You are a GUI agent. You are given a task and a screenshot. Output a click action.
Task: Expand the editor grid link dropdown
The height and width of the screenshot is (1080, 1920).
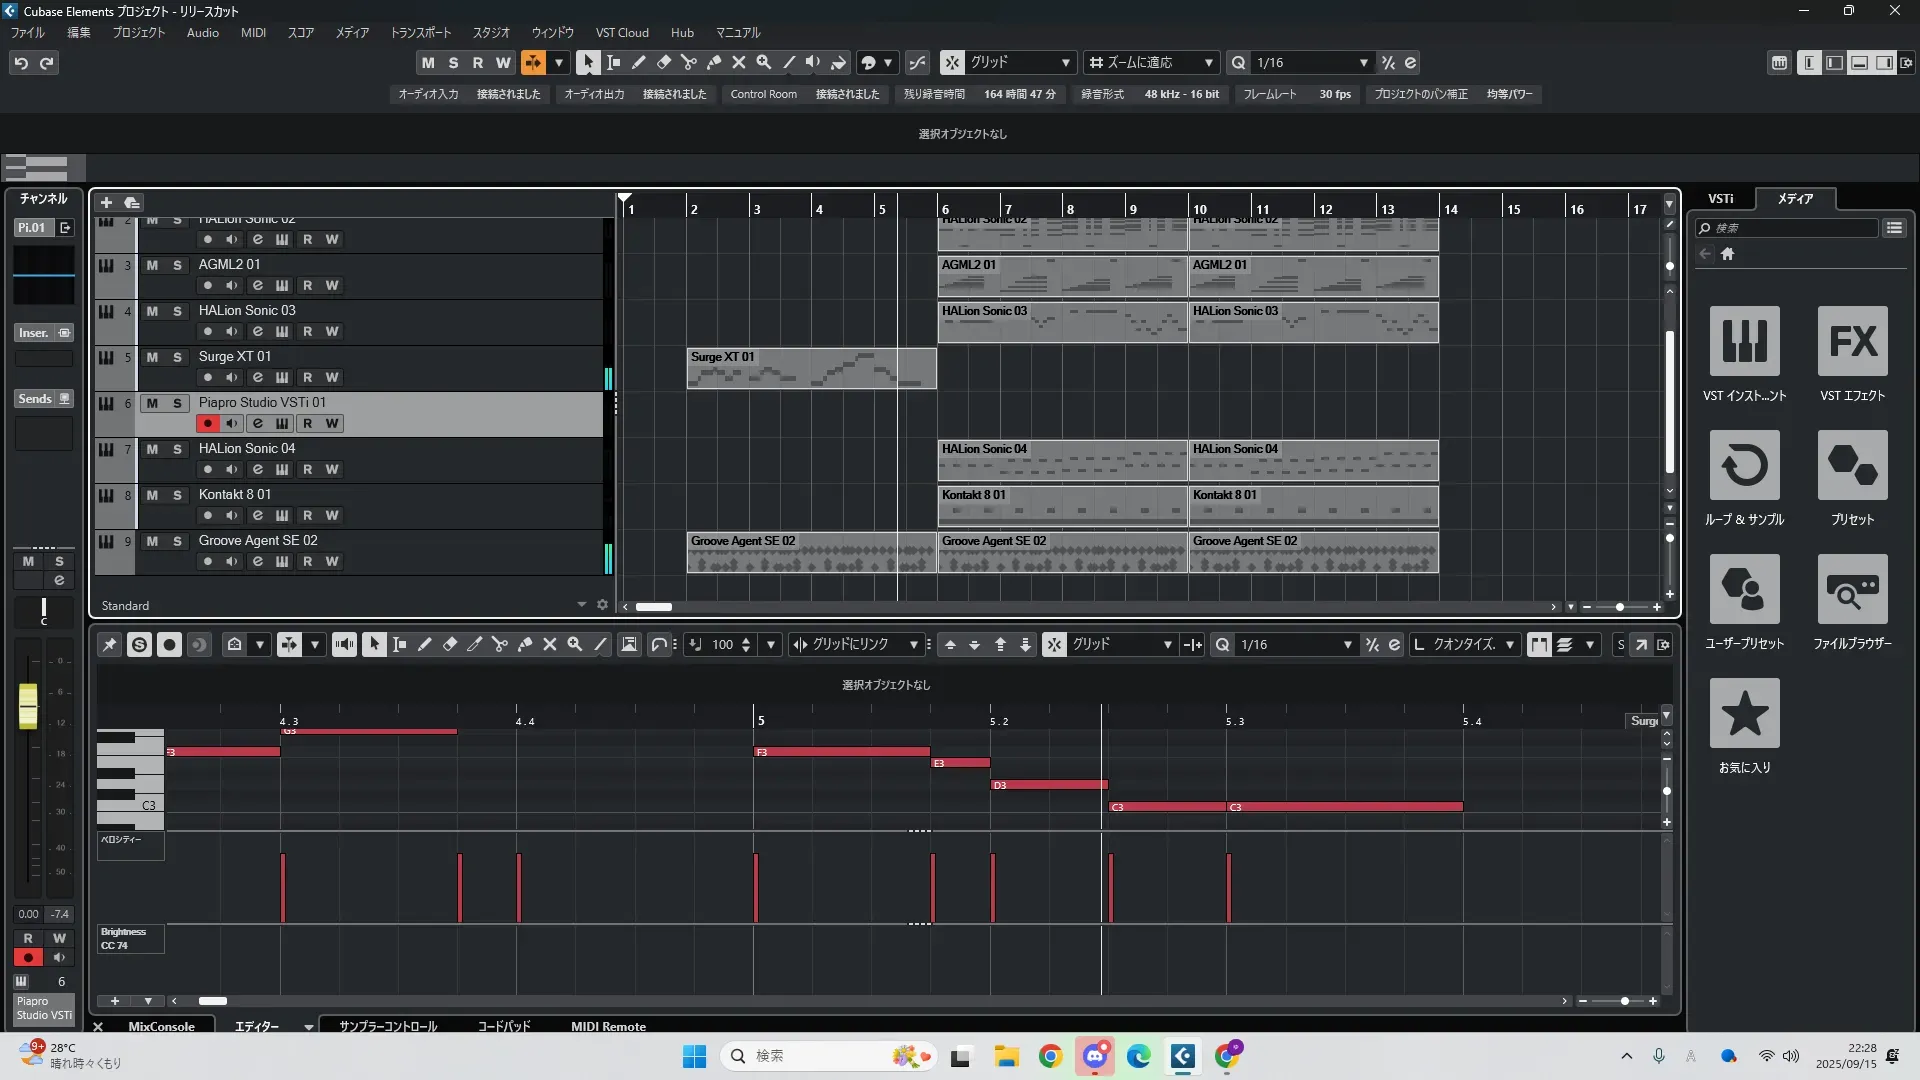coord(913,645)
